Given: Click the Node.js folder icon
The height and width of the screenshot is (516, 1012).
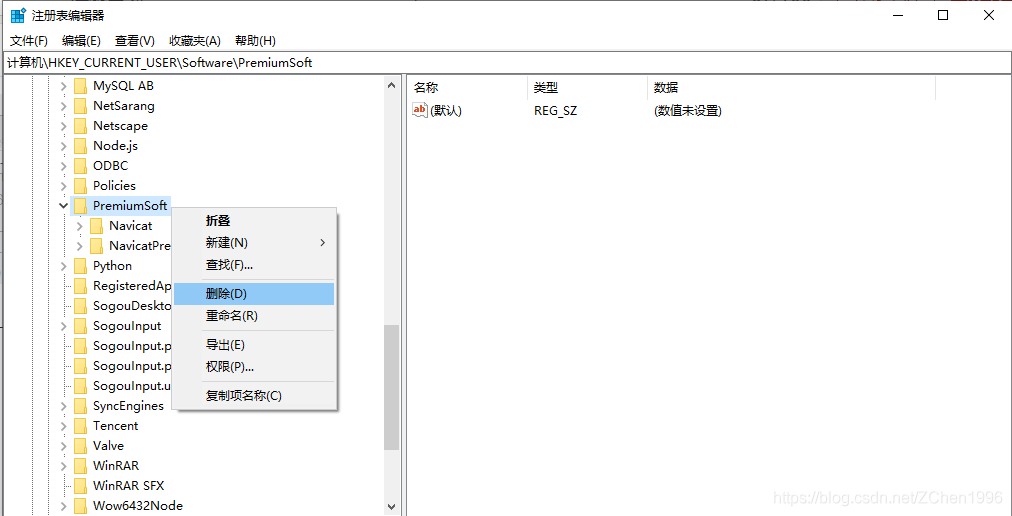Looking at the screenshot, I should point(80,146).
